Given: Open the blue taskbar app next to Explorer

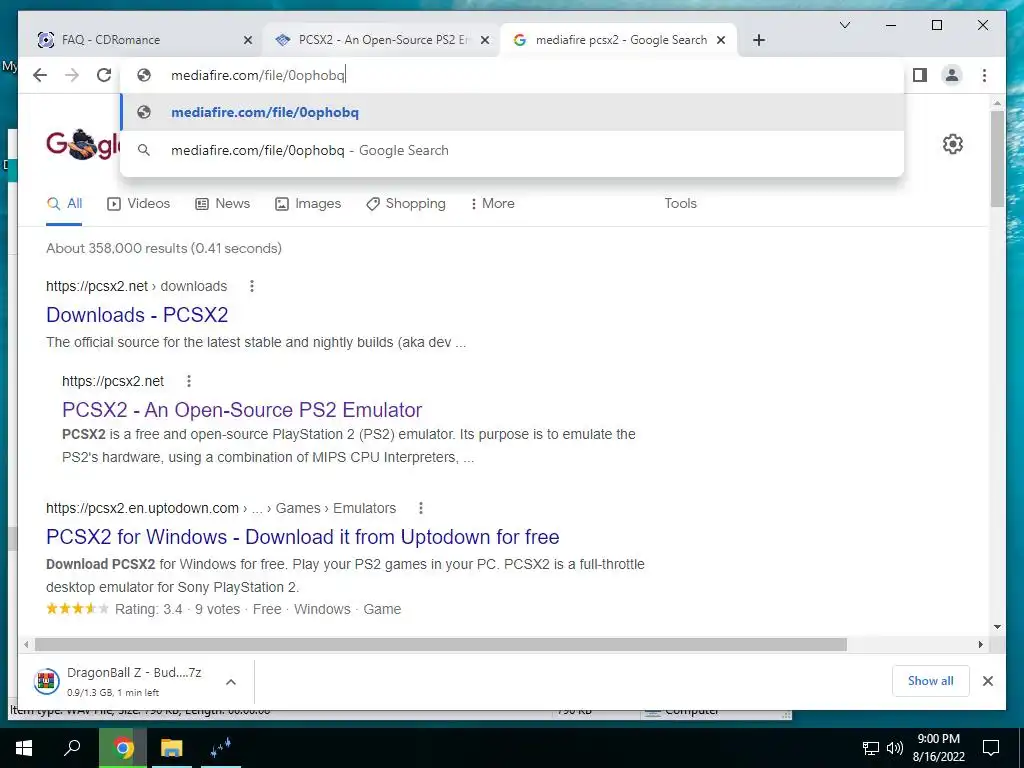Looking at the screenshot, I should [221, 748].
